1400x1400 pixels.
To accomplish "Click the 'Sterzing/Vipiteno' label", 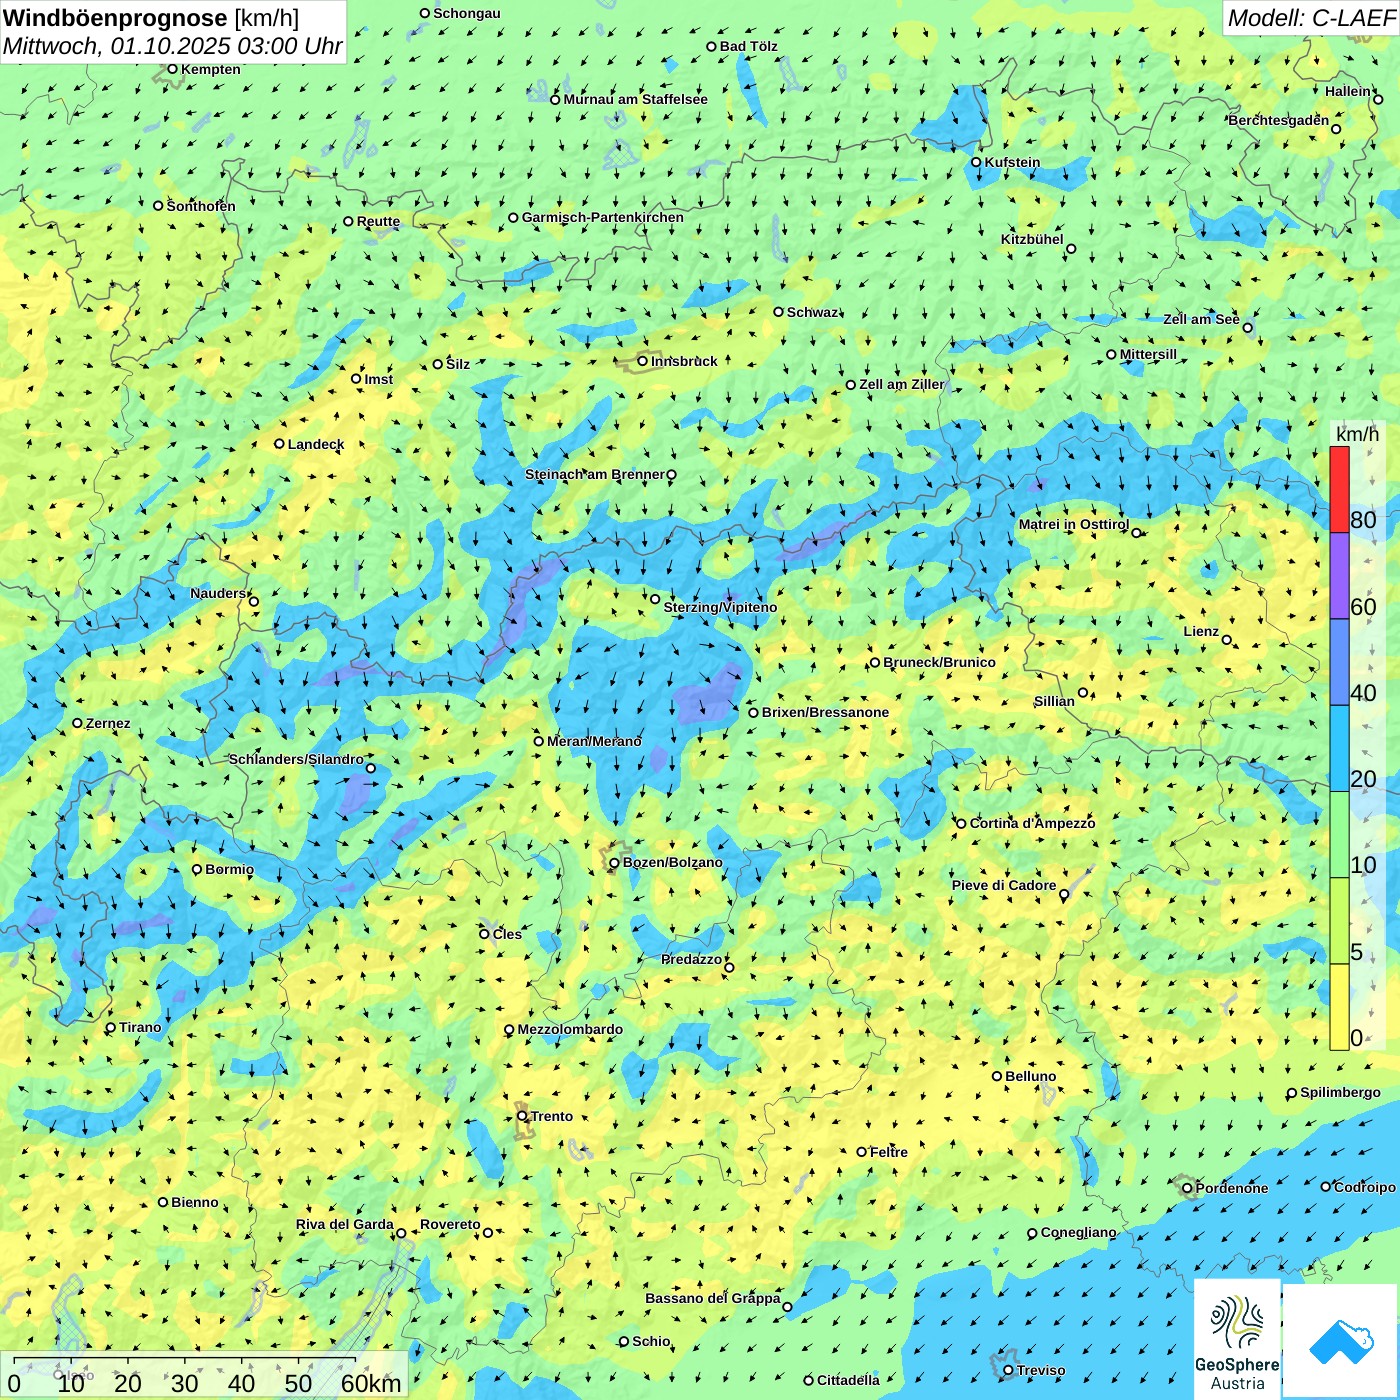I will (x=720, y=607).
